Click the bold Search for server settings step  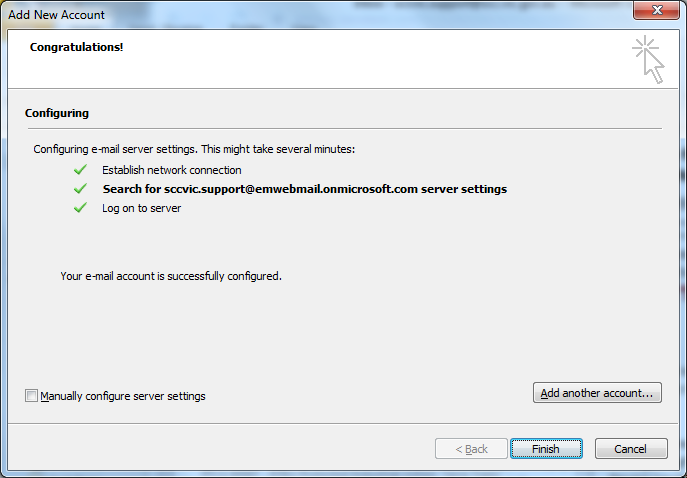[x=304, y=189]
